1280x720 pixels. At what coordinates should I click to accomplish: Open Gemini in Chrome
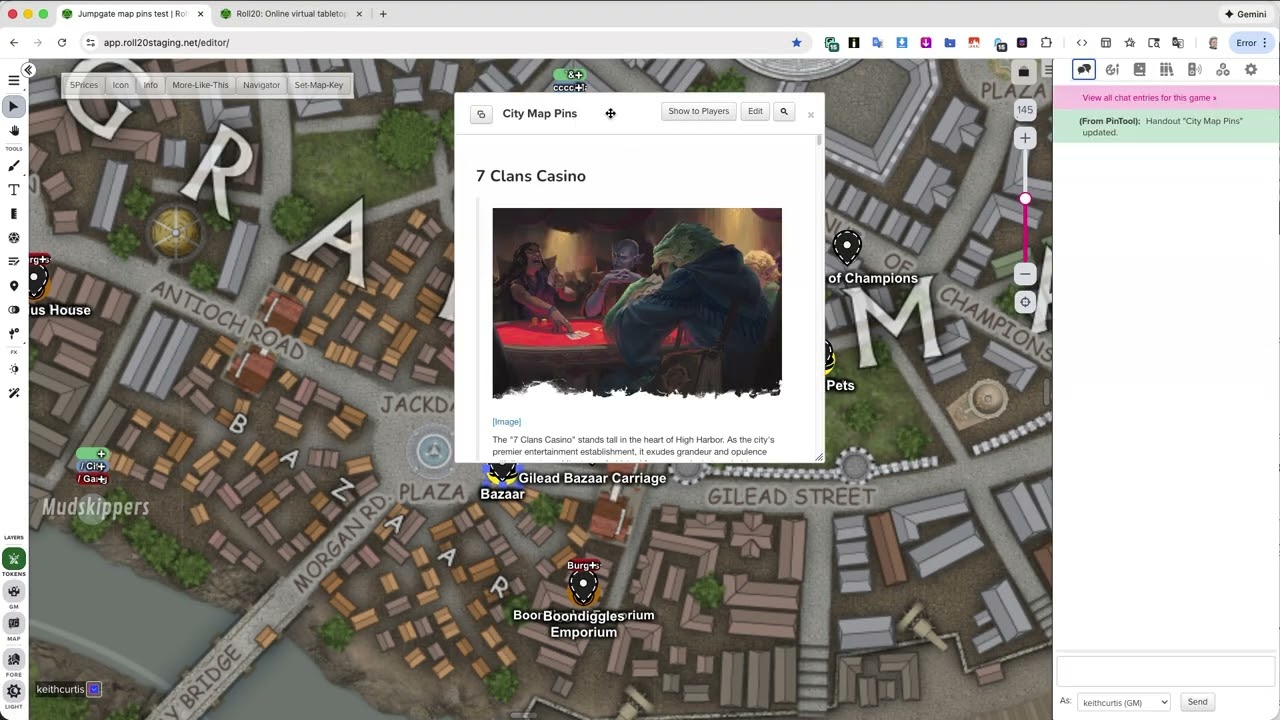pos(1245,14)
